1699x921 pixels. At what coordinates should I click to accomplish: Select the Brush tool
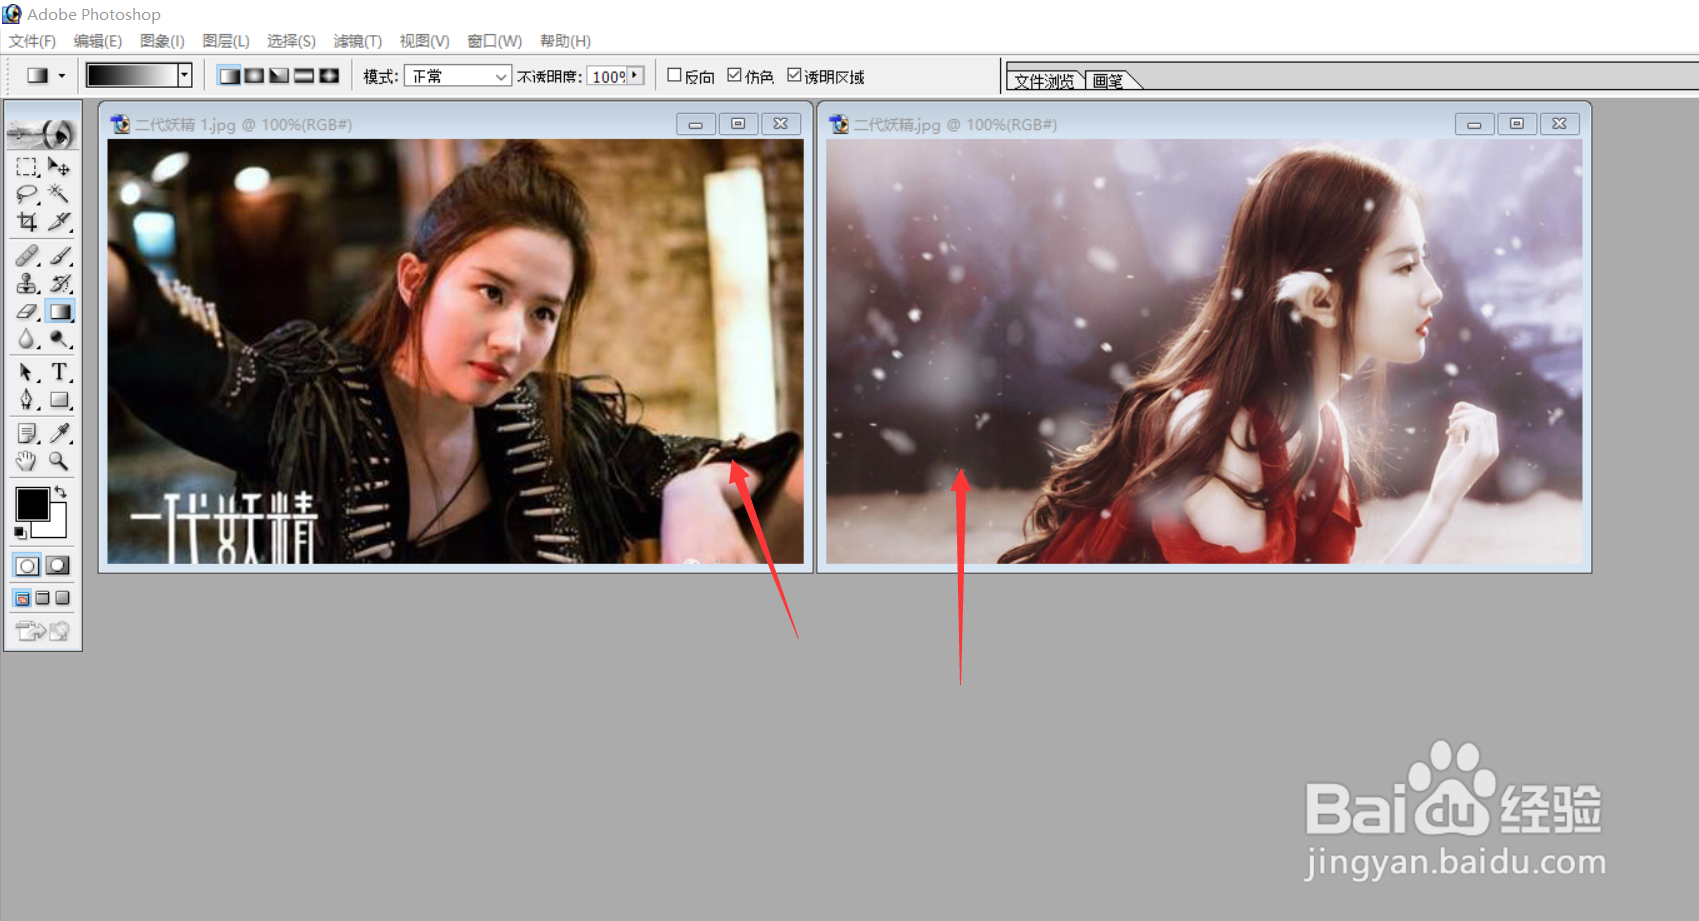59,256
